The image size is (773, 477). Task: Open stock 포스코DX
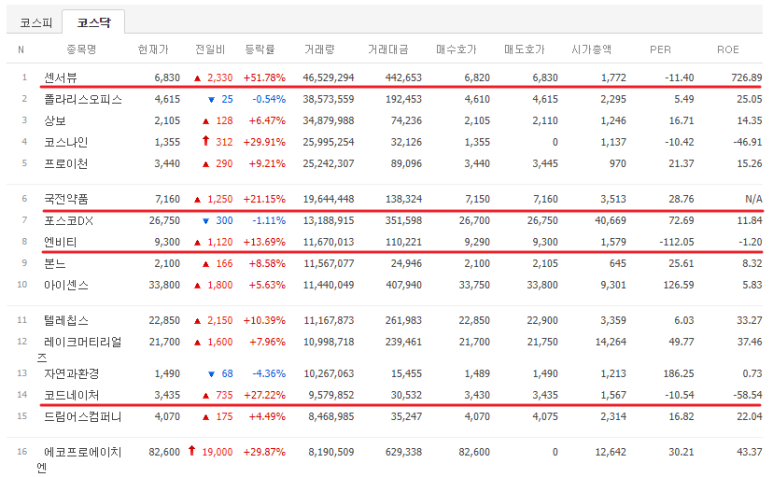pyautogui.click(x=69, y=221)
